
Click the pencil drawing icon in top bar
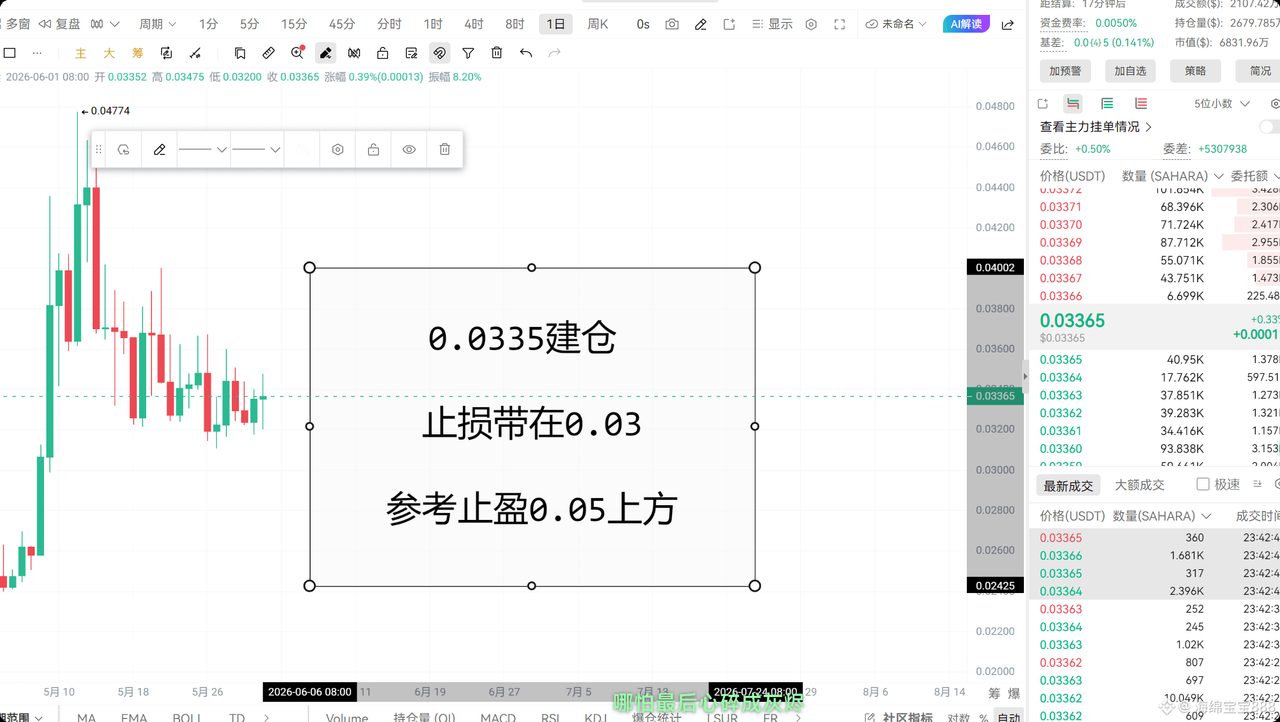coord(700,24)
